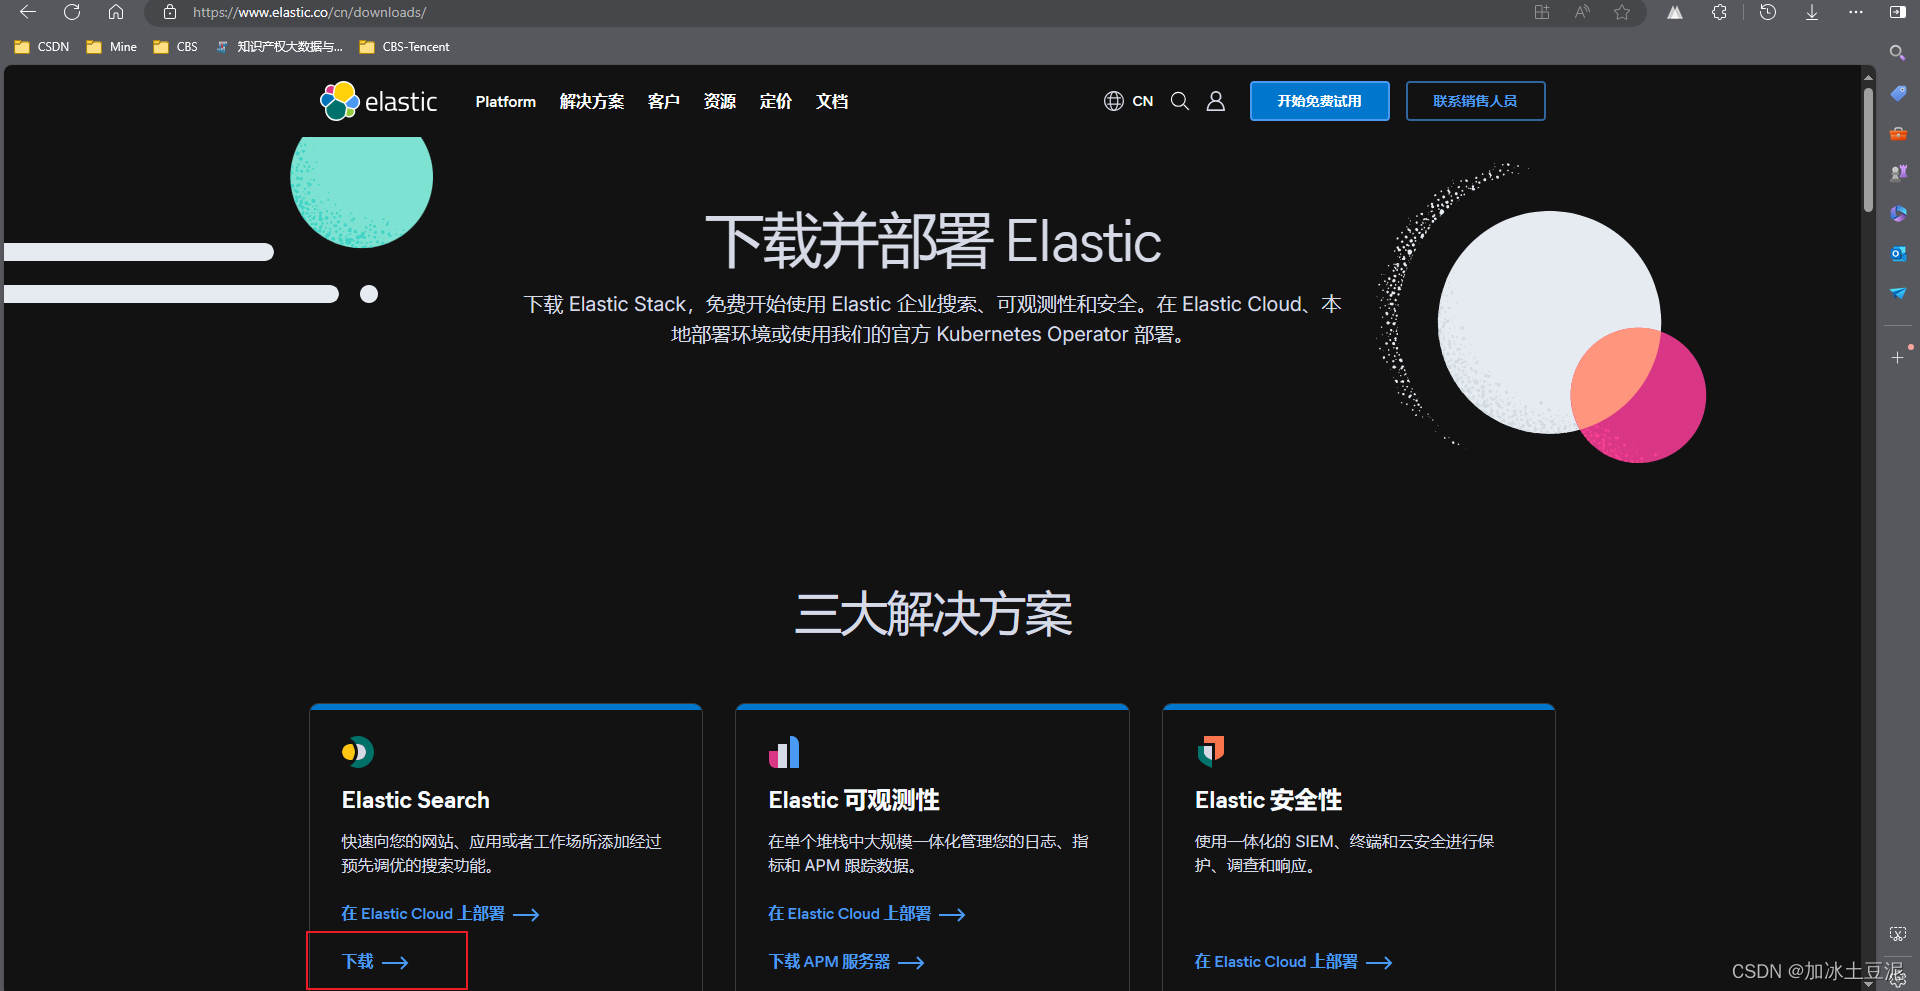This screenshot has height=991, width=1920.
Task: Open the sidebar search icon
Action: pyautogui.click(x=1897, y=53)
